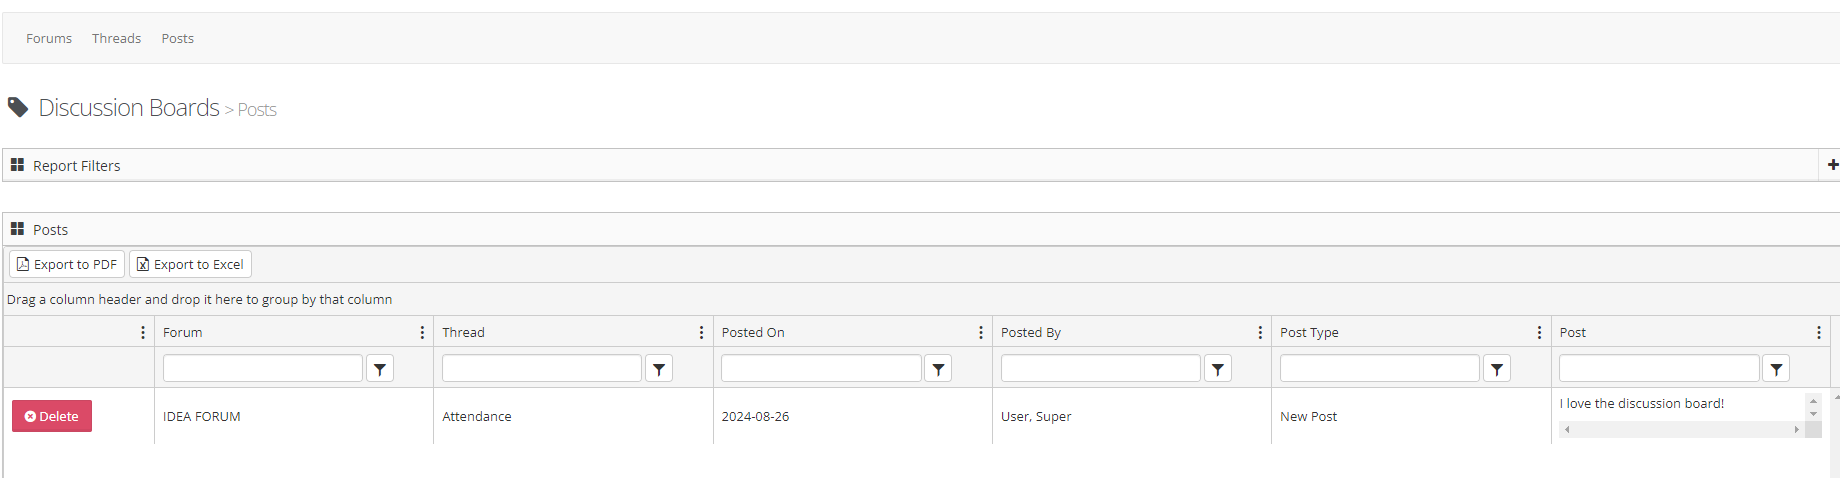The width and height of the screenshot is (1840, 478).
Task: Click the Posted By filter icon
Action: [x=1217, y=369]
